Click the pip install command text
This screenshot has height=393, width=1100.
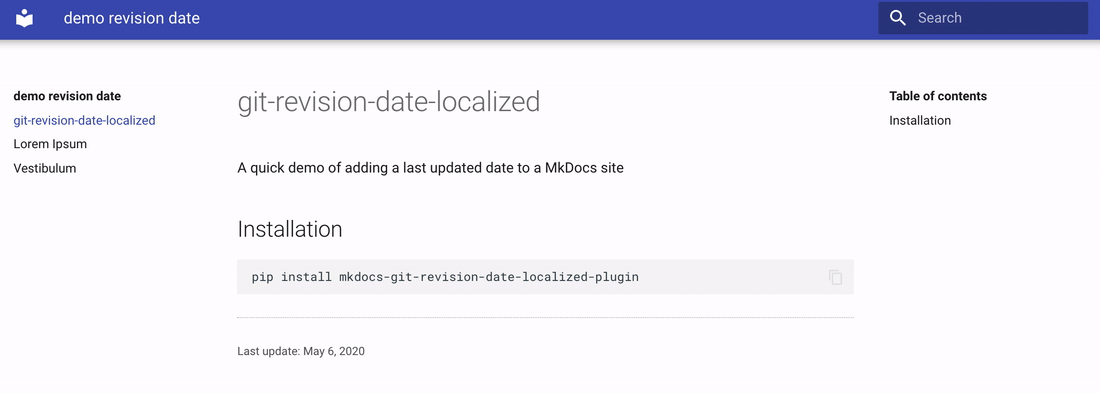point(445,277)
